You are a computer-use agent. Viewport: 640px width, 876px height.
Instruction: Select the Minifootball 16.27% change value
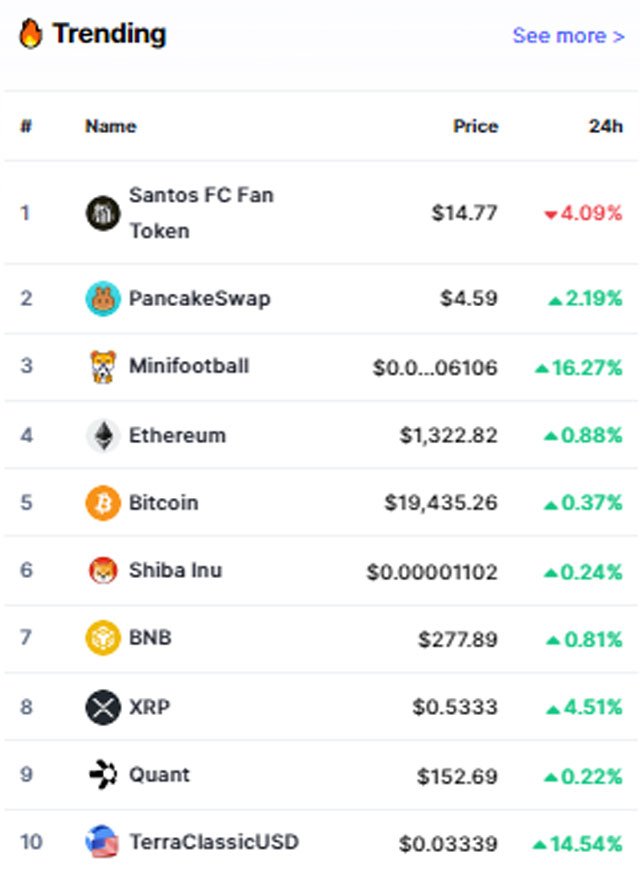point(579,368)
